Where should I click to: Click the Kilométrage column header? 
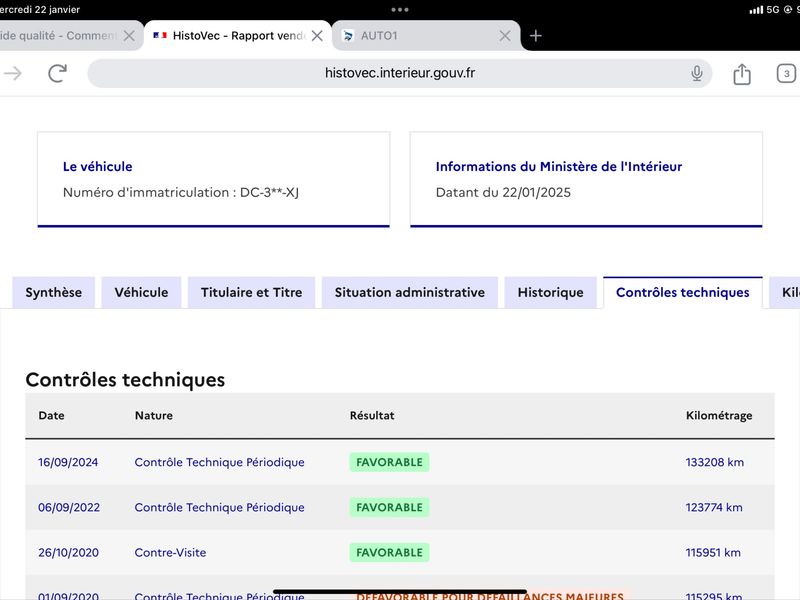719,416
